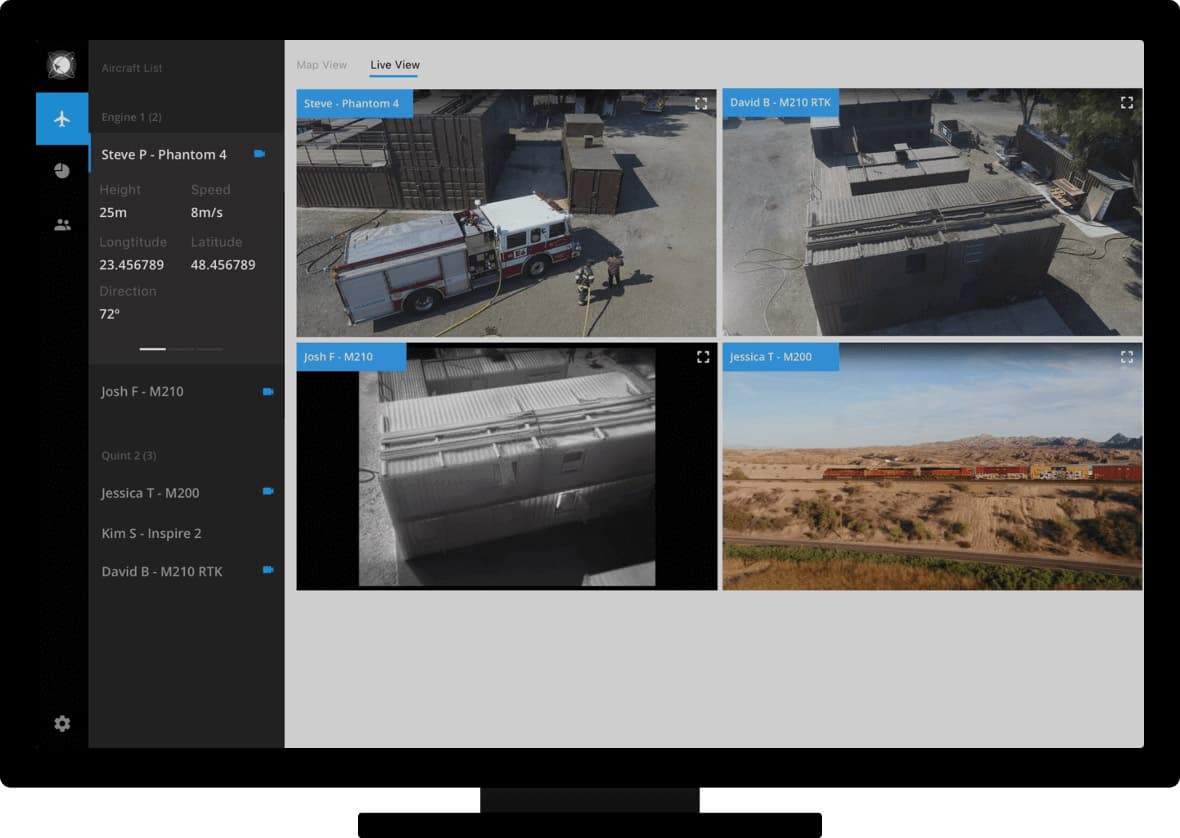The width and height of the screenshot is (1180, 838).
Task: Open Settings via the gear icon
Action: click(62, 723)
